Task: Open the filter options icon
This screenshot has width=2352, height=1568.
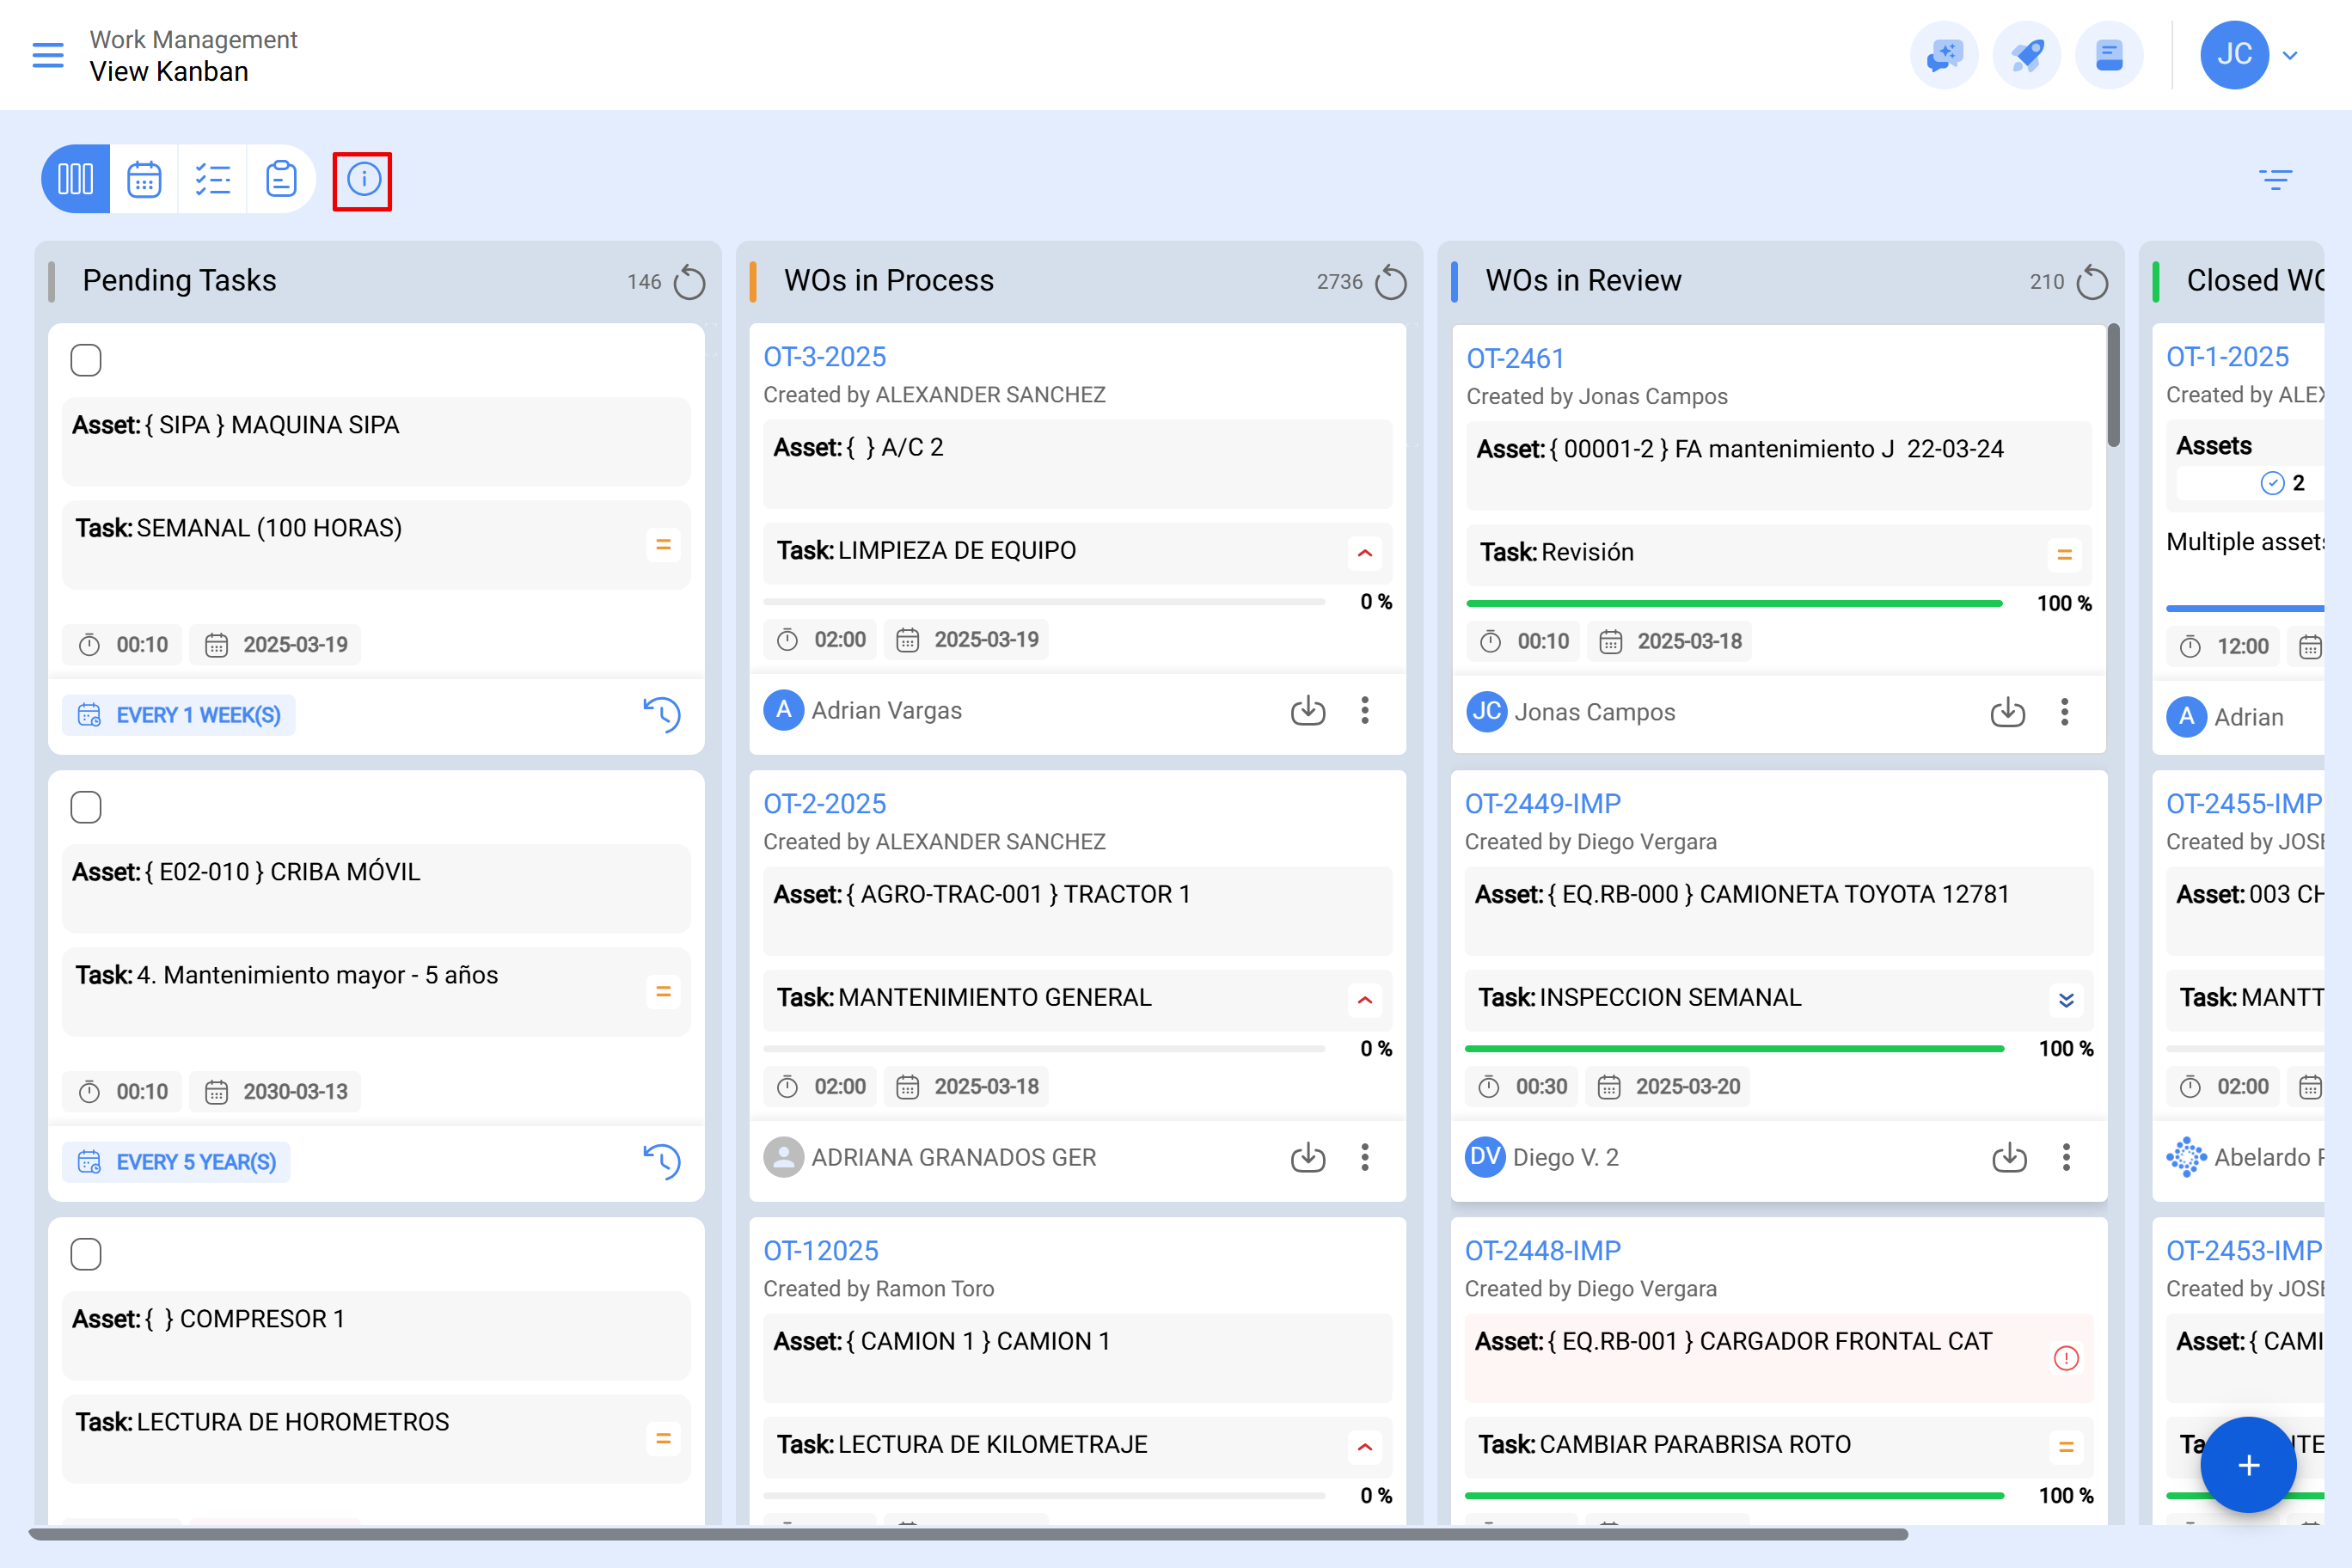Action: pyautogui.click(x=2275, y=179)
